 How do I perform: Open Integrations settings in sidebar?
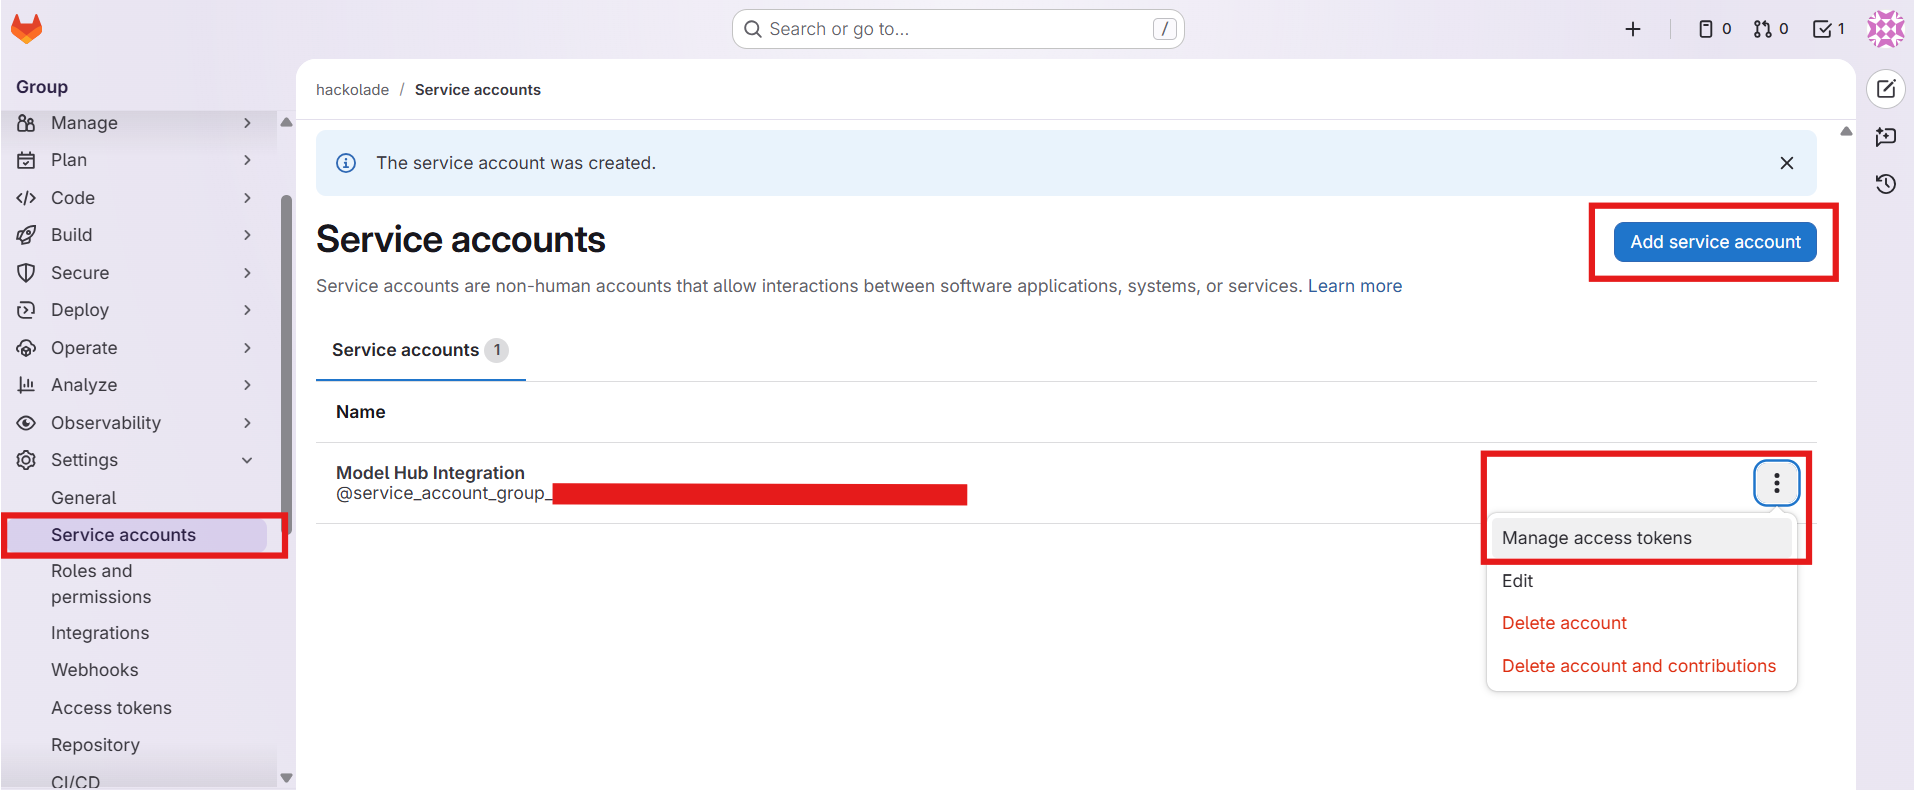click(x=100, y=633)
